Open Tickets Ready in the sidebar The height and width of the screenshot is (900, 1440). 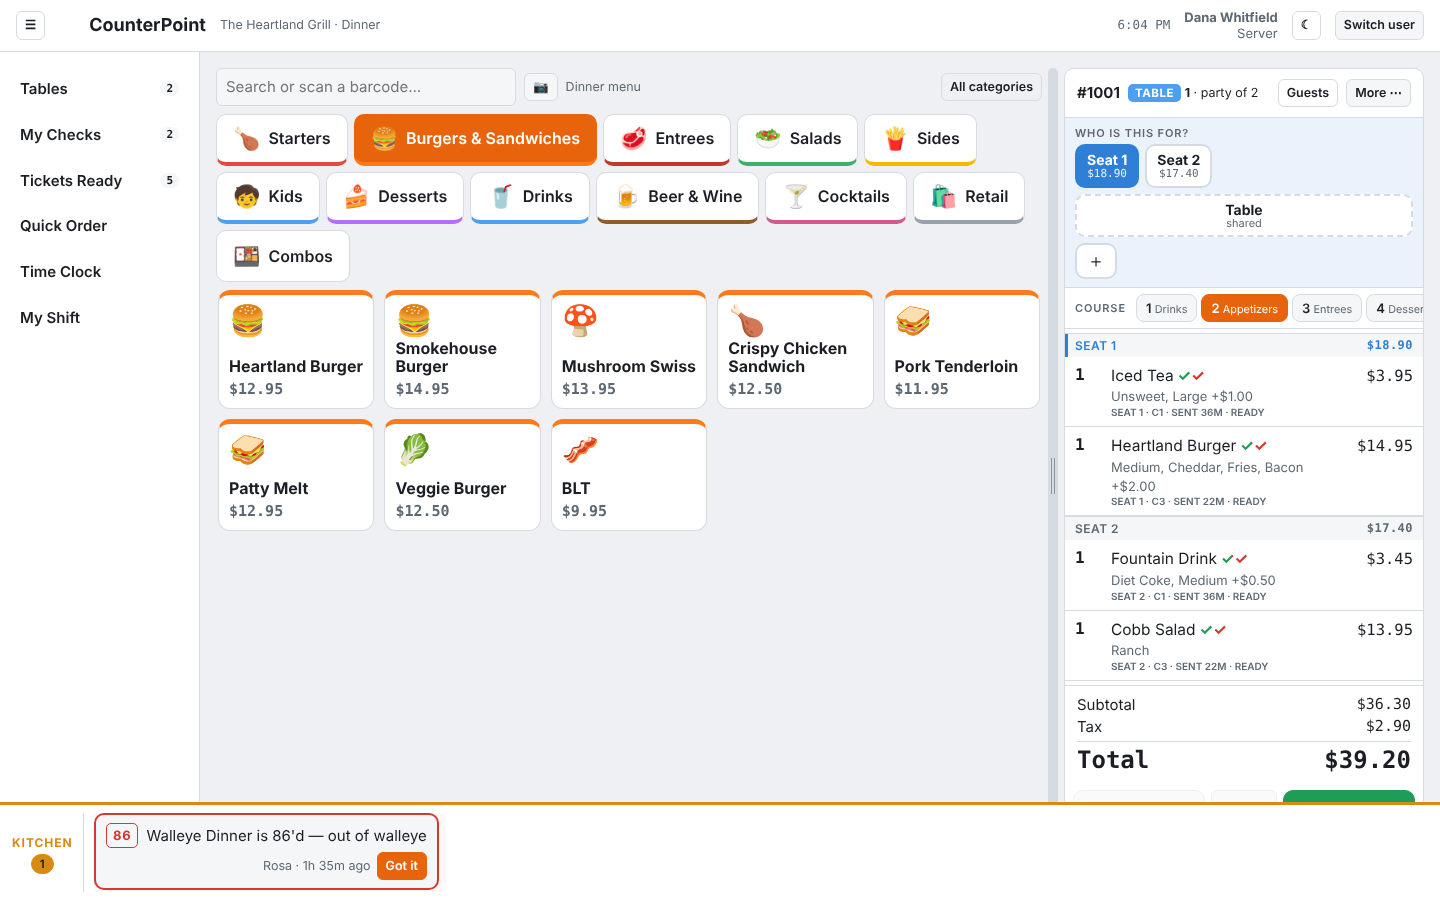click(x=99, y=181)
